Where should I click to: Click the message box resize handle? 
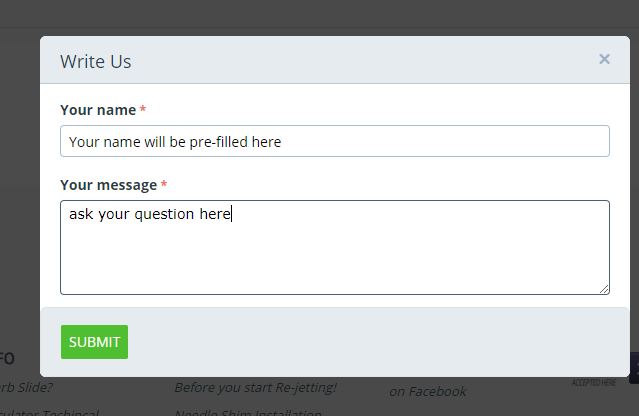(604, 289)
